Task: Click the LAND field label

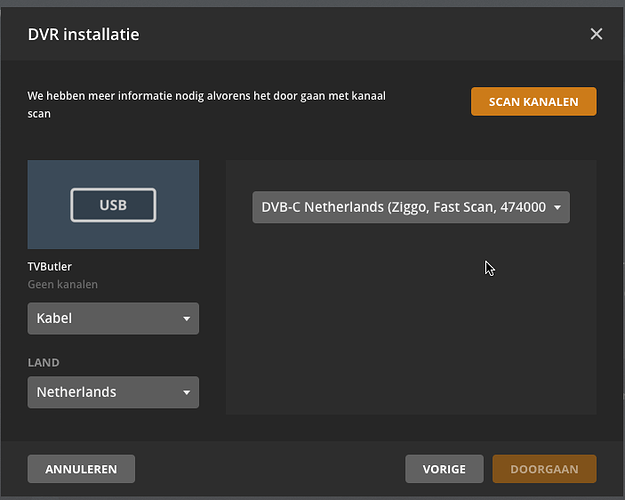Action: tap(44, 362)
